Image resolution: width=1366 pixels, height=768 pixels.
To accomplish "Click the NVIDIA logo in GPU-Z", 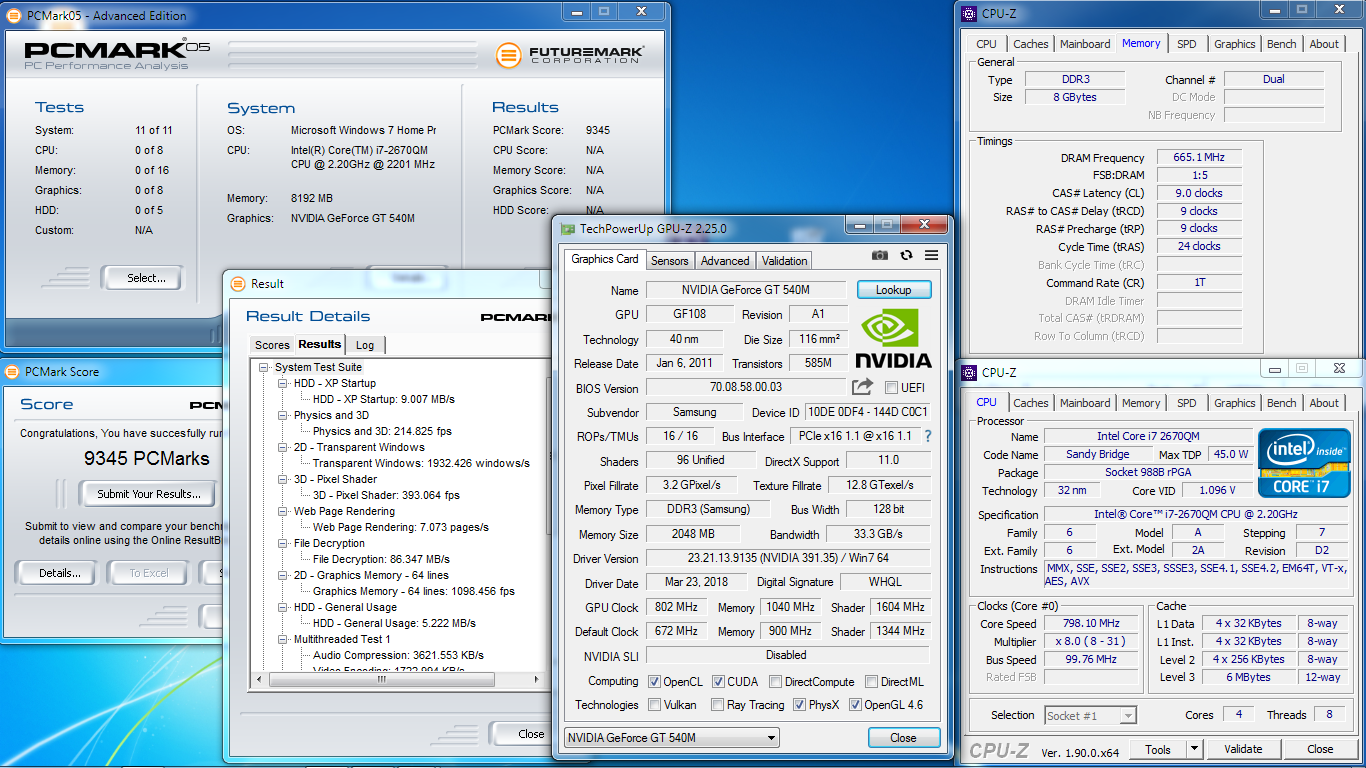I will 893,340.
